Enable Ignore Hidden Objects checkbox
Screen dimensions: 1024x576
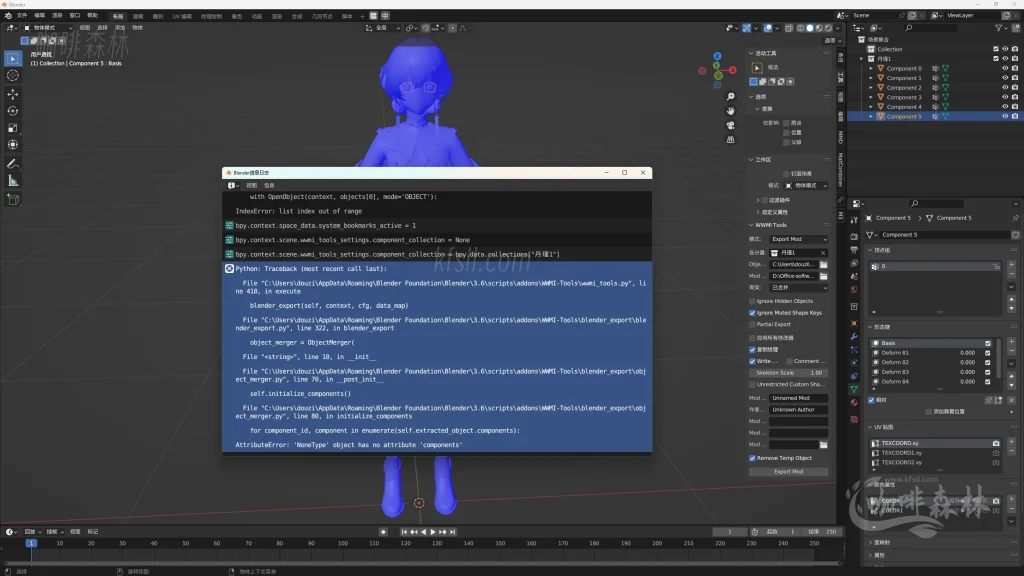coord(753,301)
